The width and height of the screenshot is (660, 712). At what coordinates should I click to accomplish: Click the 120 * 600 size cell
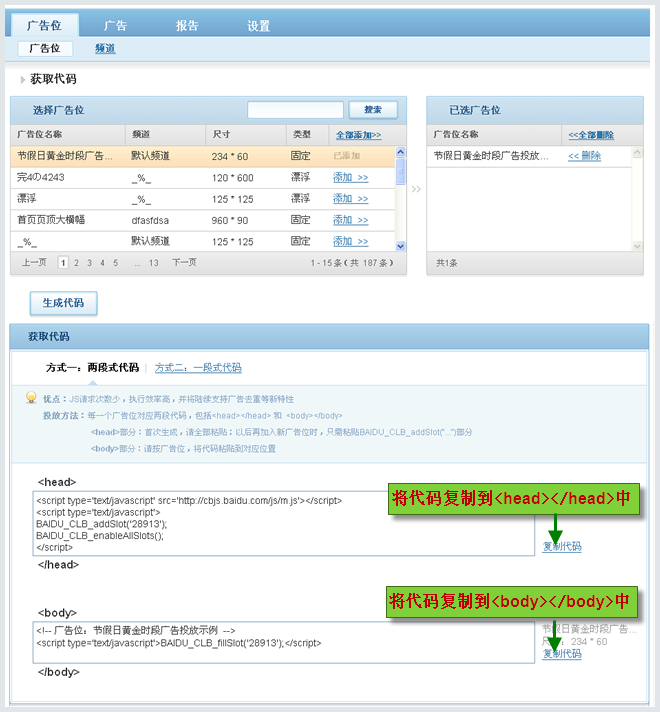(x=233, y=178)
